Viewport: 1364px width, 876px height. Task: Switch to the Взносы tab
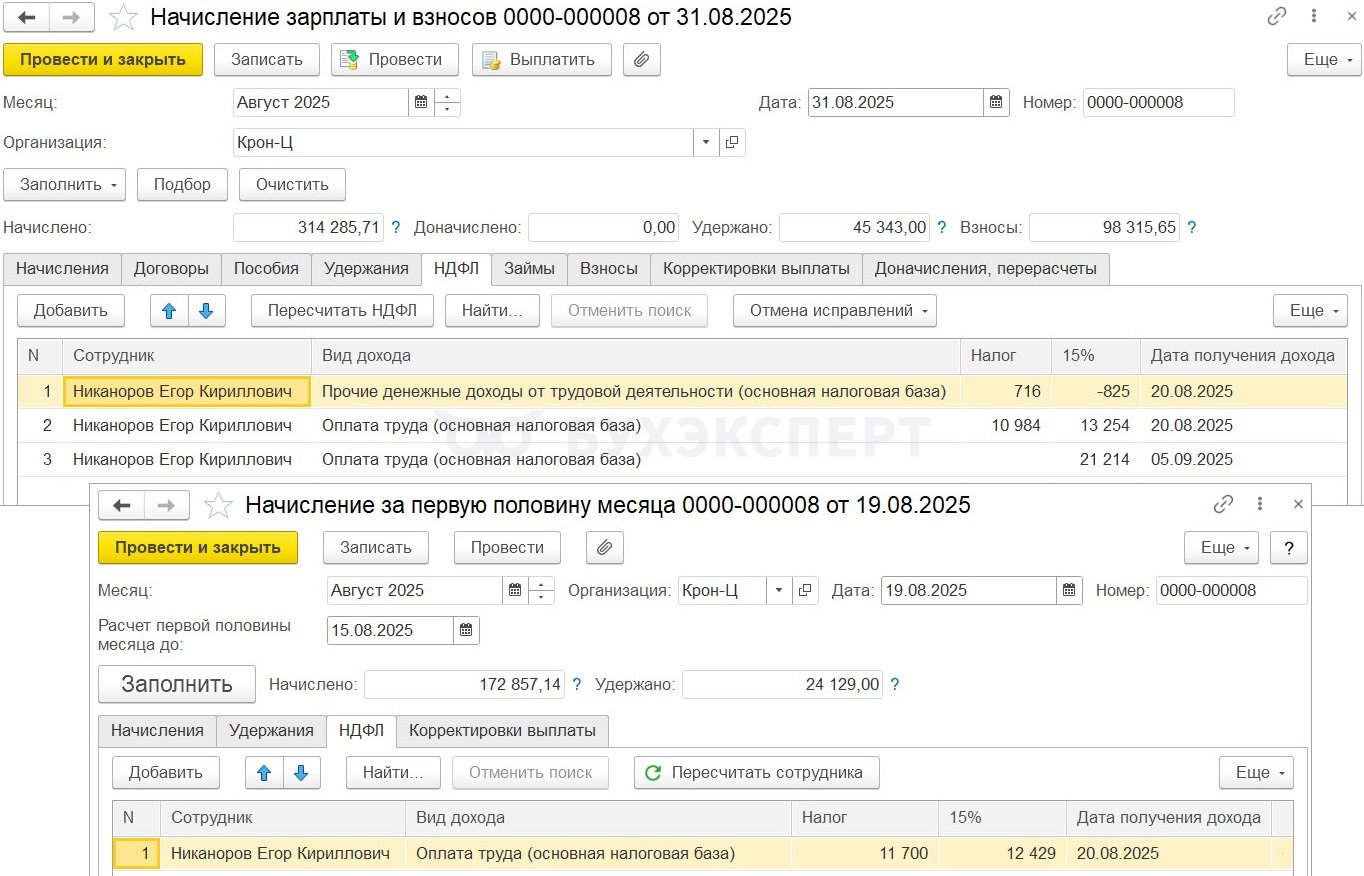609,268
